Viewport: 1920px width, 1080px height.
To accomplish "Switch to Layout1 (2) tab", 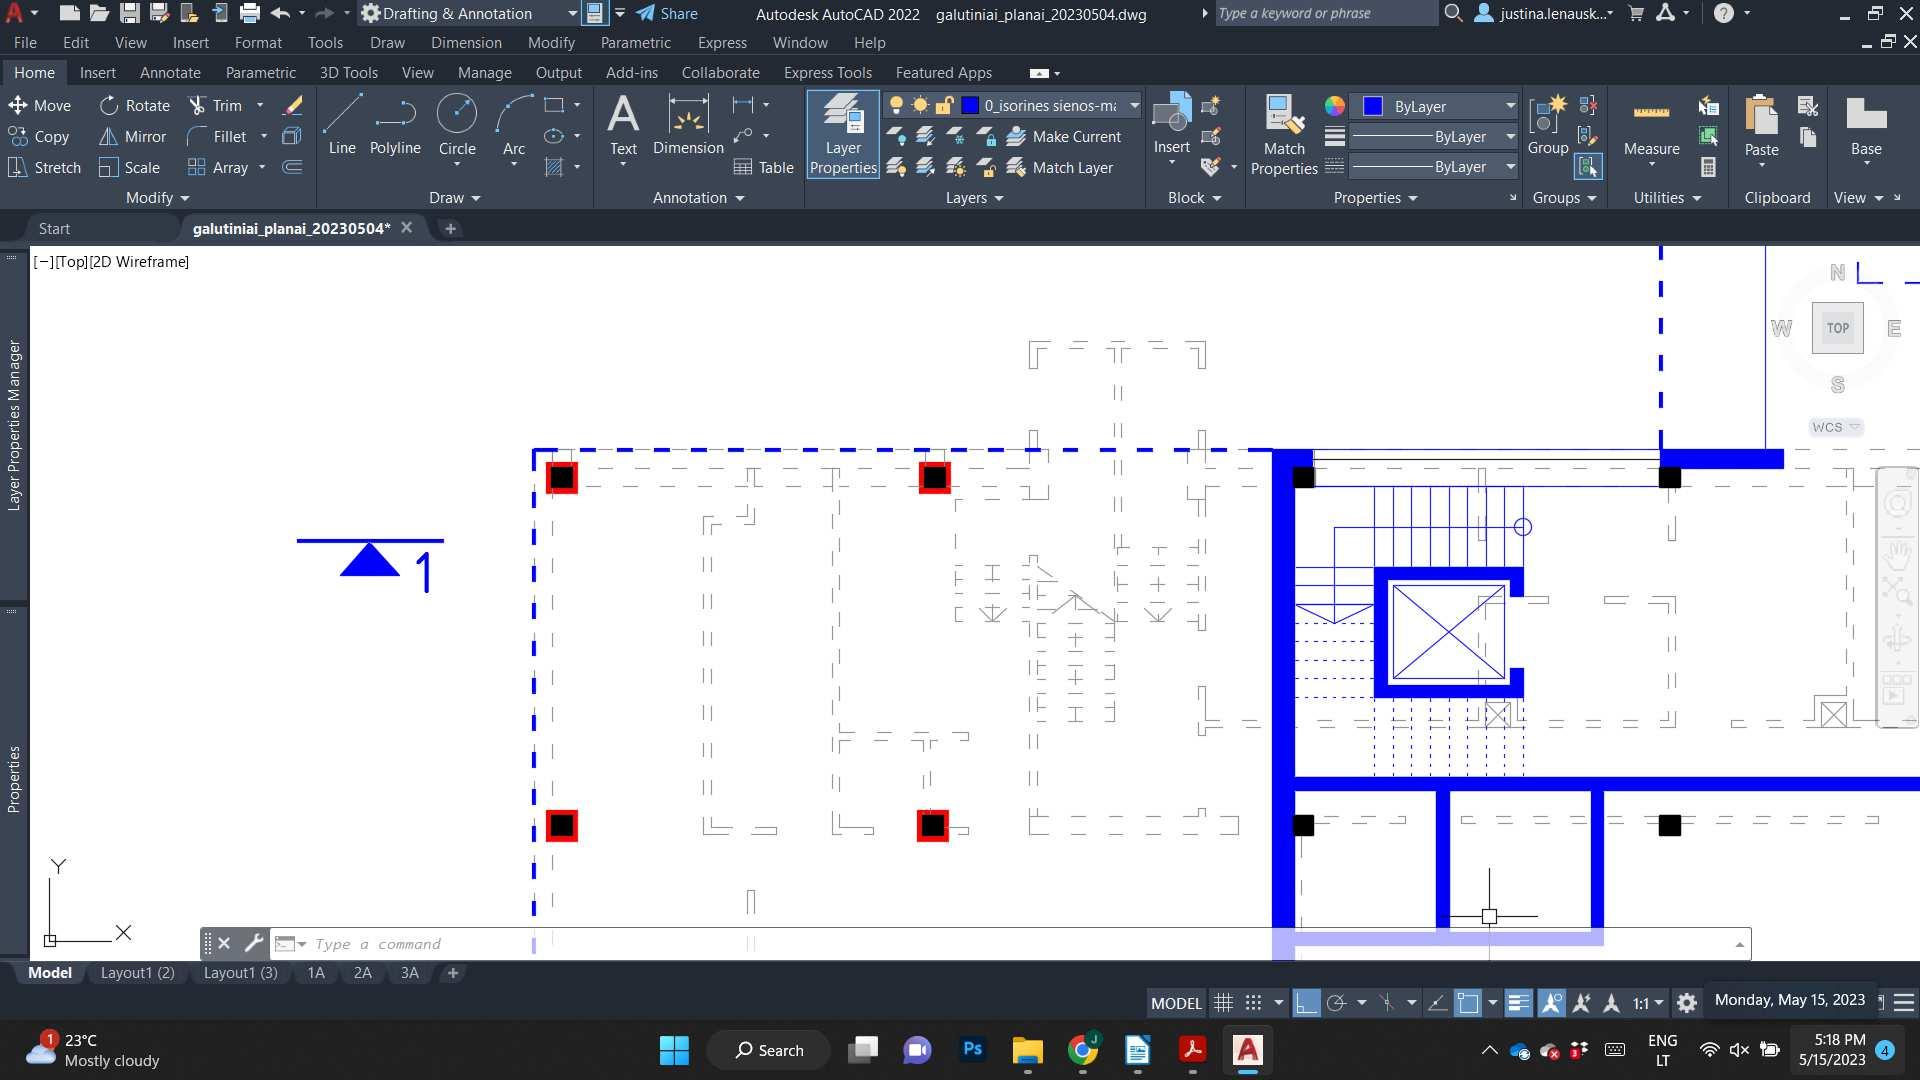I will click(x=137, y=973).
